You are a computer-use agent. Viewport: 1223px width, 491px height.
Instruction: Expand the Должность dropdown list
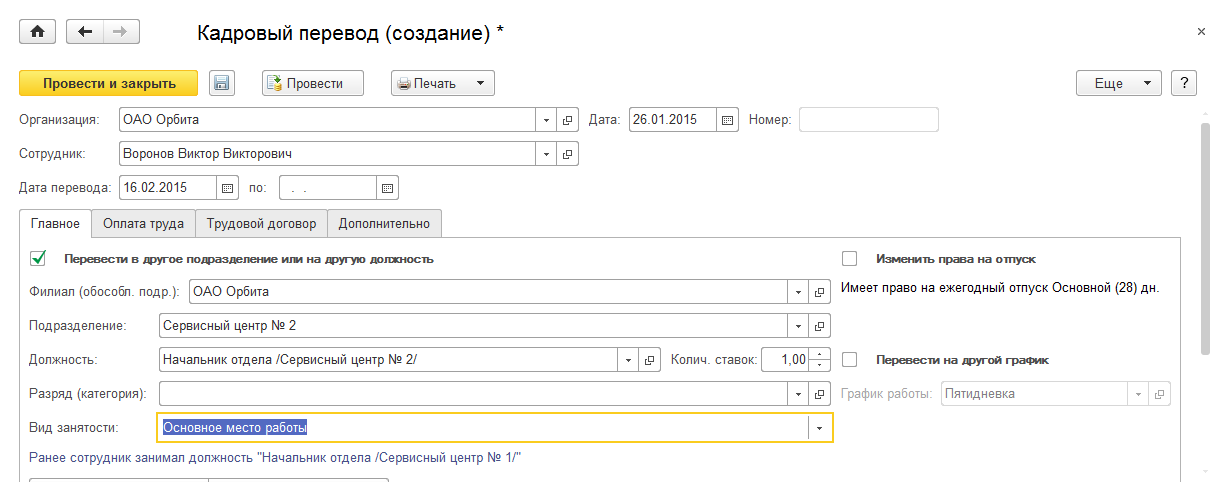coord(628,360)
